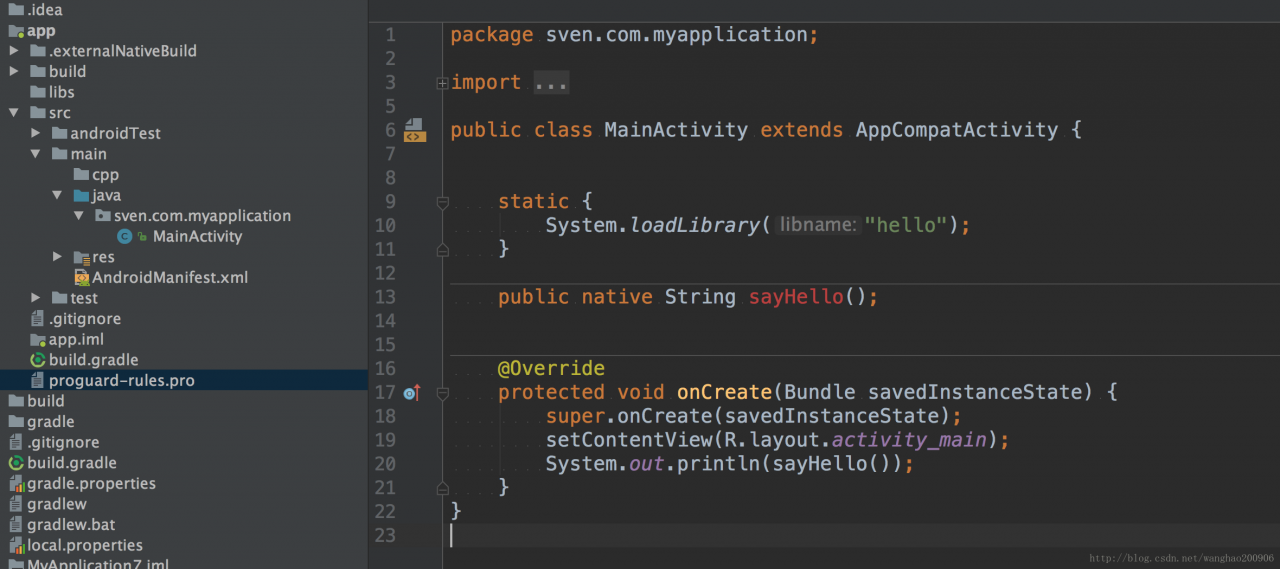Click the gradle folder icon
The width and height of the screenshot is (1280, 569).
(16, 422)
